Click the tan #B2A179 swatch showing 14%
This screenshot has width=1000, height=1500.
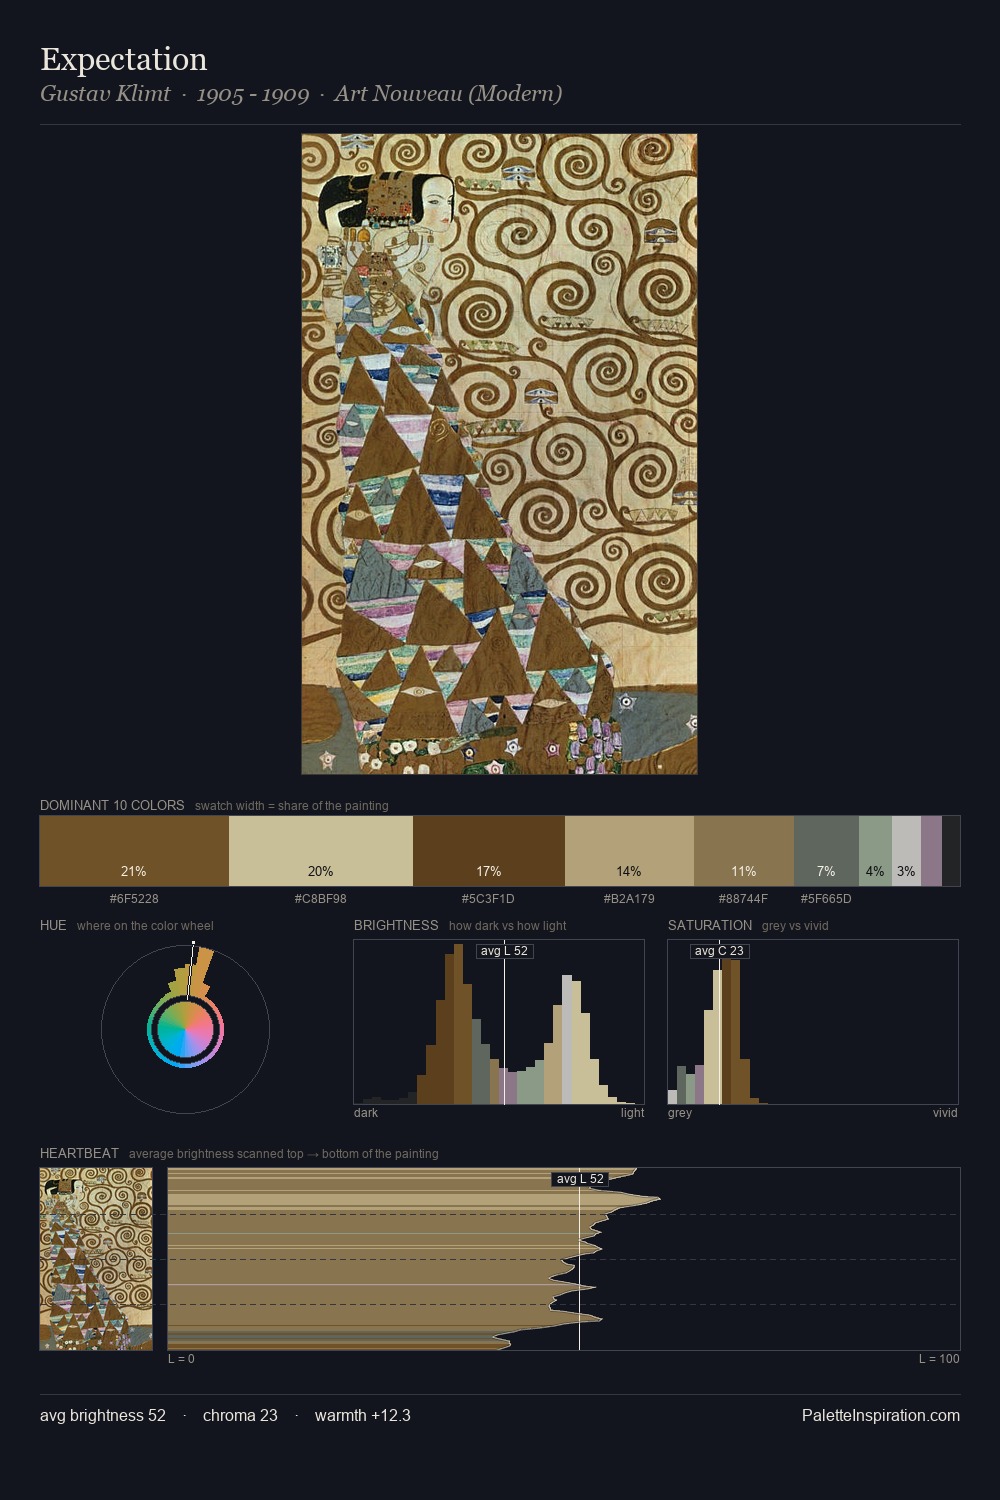coord(629,851)
